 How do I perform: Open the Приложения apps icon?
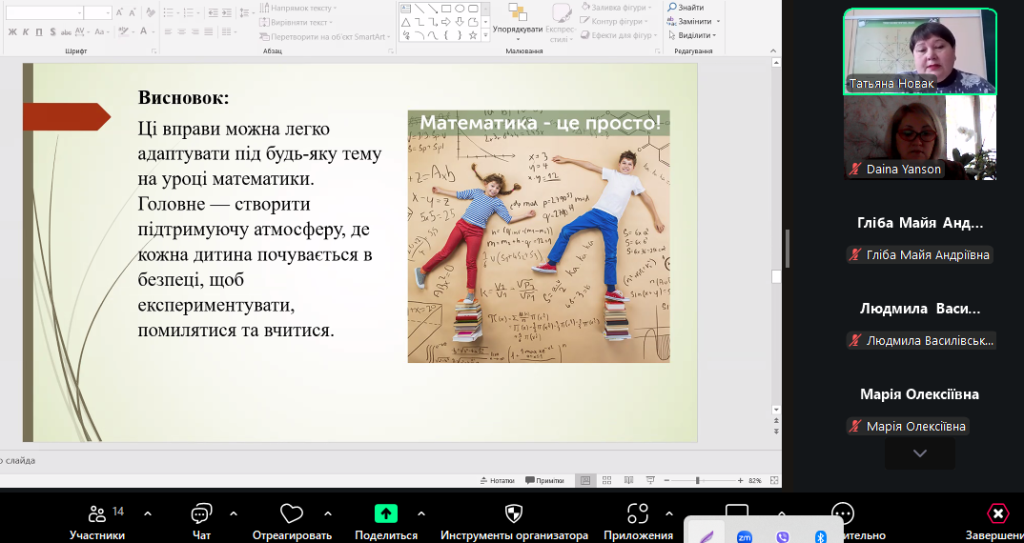[637, 514]
